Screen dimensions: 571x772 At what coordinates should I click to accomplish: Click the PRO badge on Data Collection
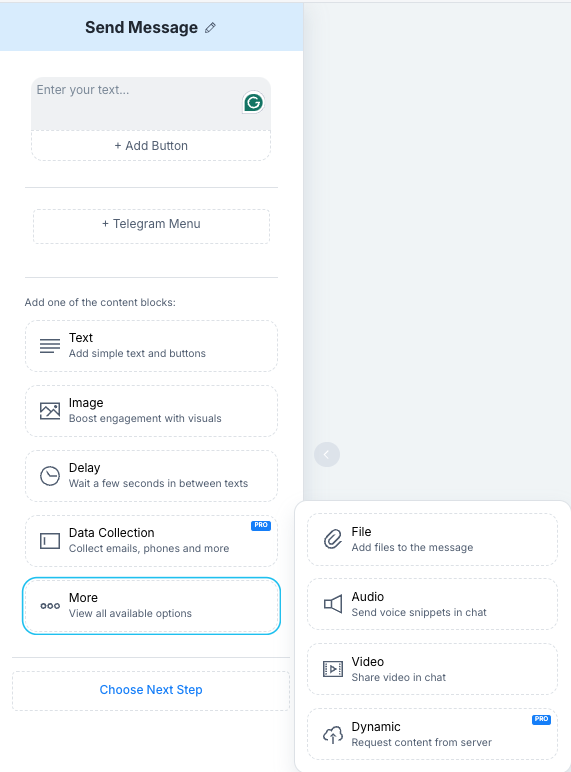(x=261, y=525)
